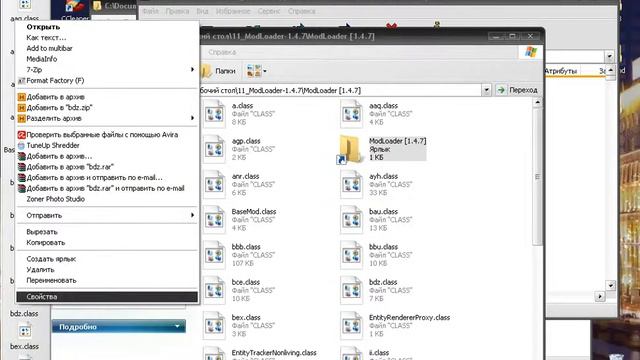Open the Views toolbar icon dropdown
Viewport: 640px width, 360px height.
pyautogui.click(x=256, y=71)
